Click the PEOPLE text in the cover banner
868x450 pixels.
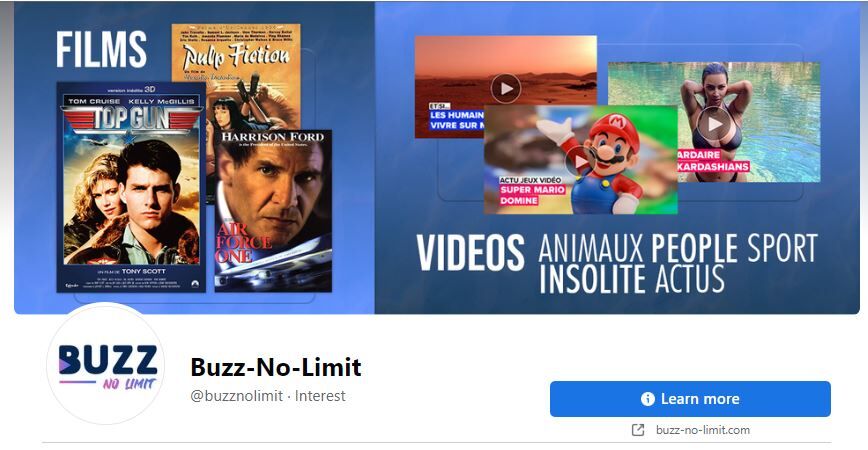[x=694, y=248]
